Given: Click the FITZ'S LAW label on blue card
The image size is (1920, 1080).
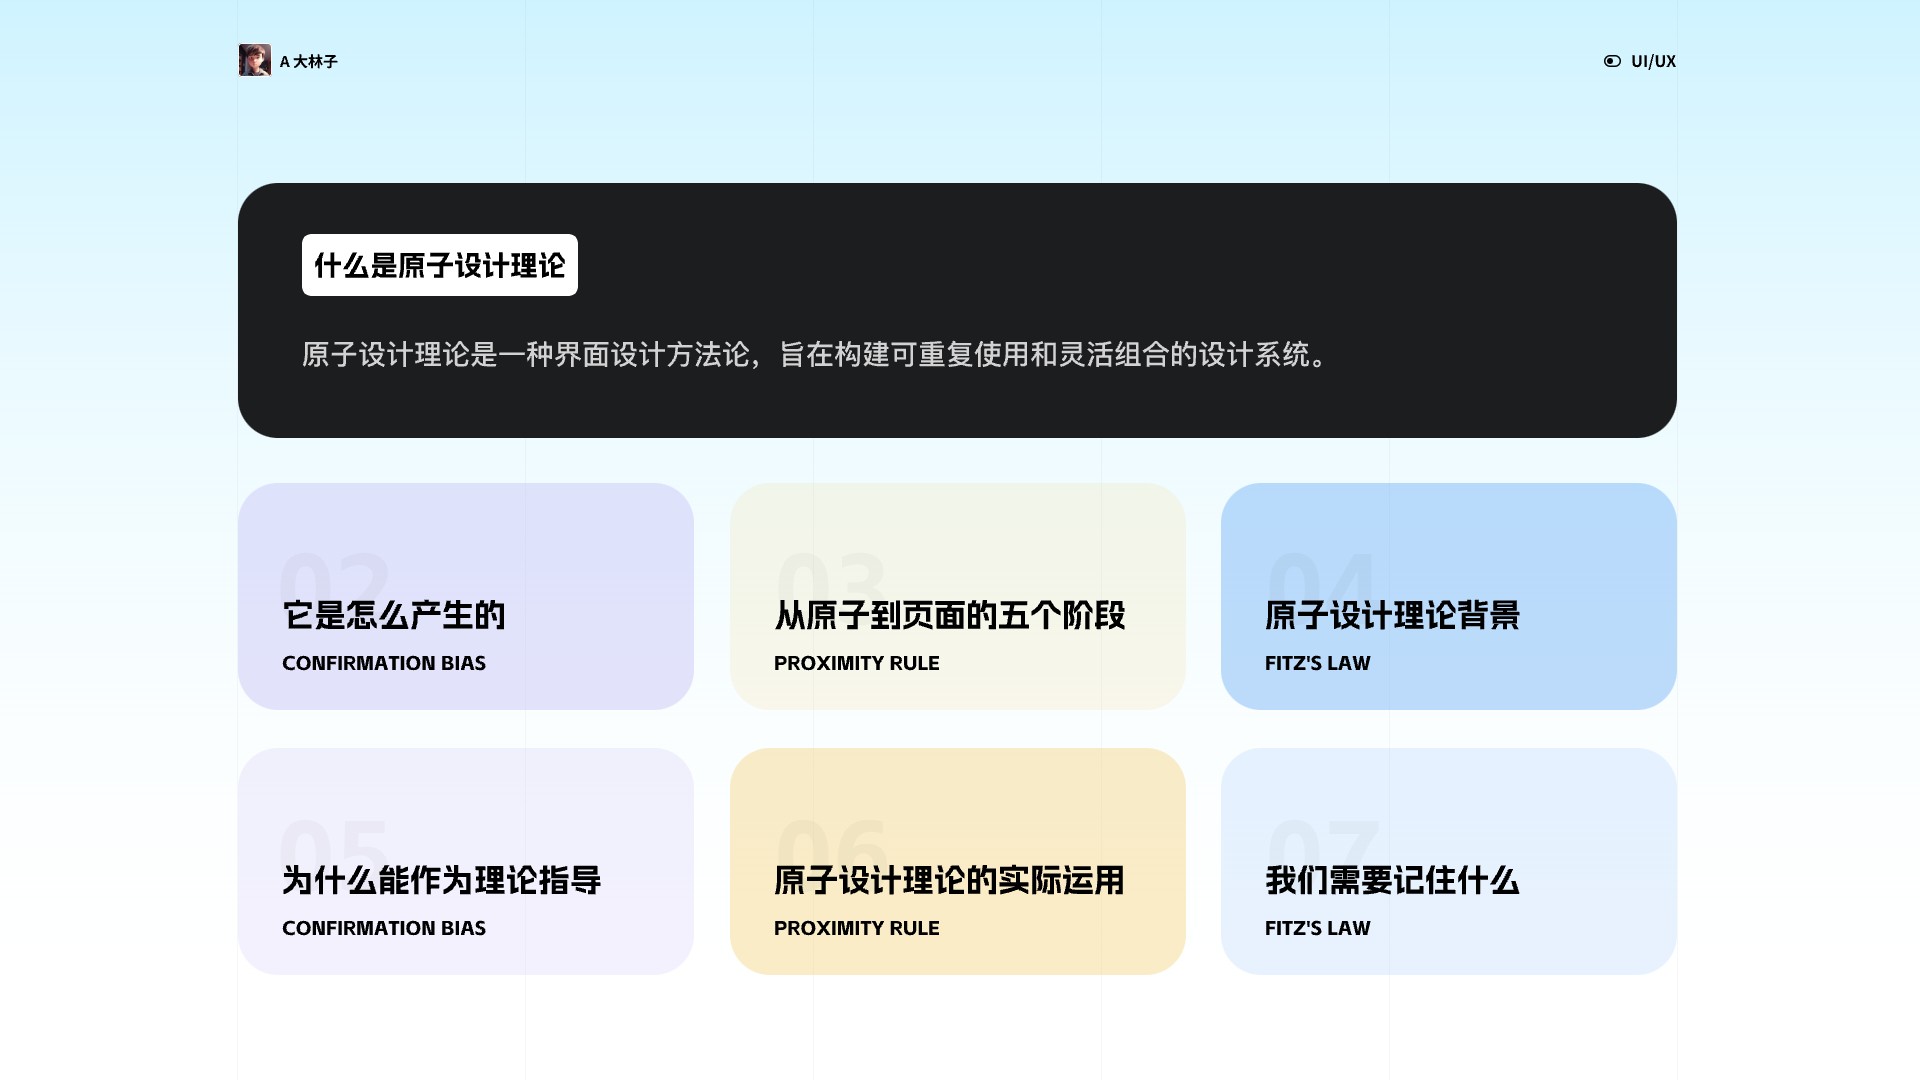Looking at the screenshot, I should click(x=1318, y=663).
